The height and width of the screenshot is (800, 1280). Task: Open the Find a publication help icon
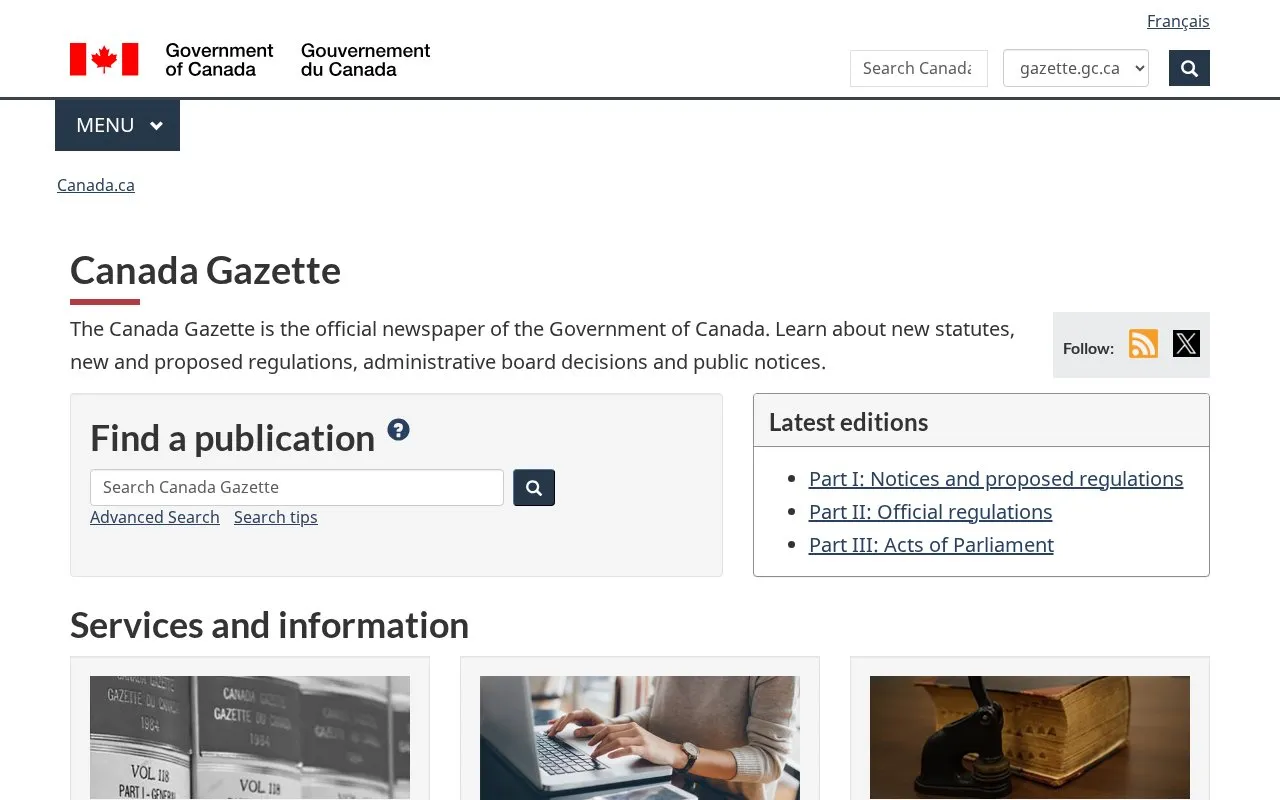(398, 430)
